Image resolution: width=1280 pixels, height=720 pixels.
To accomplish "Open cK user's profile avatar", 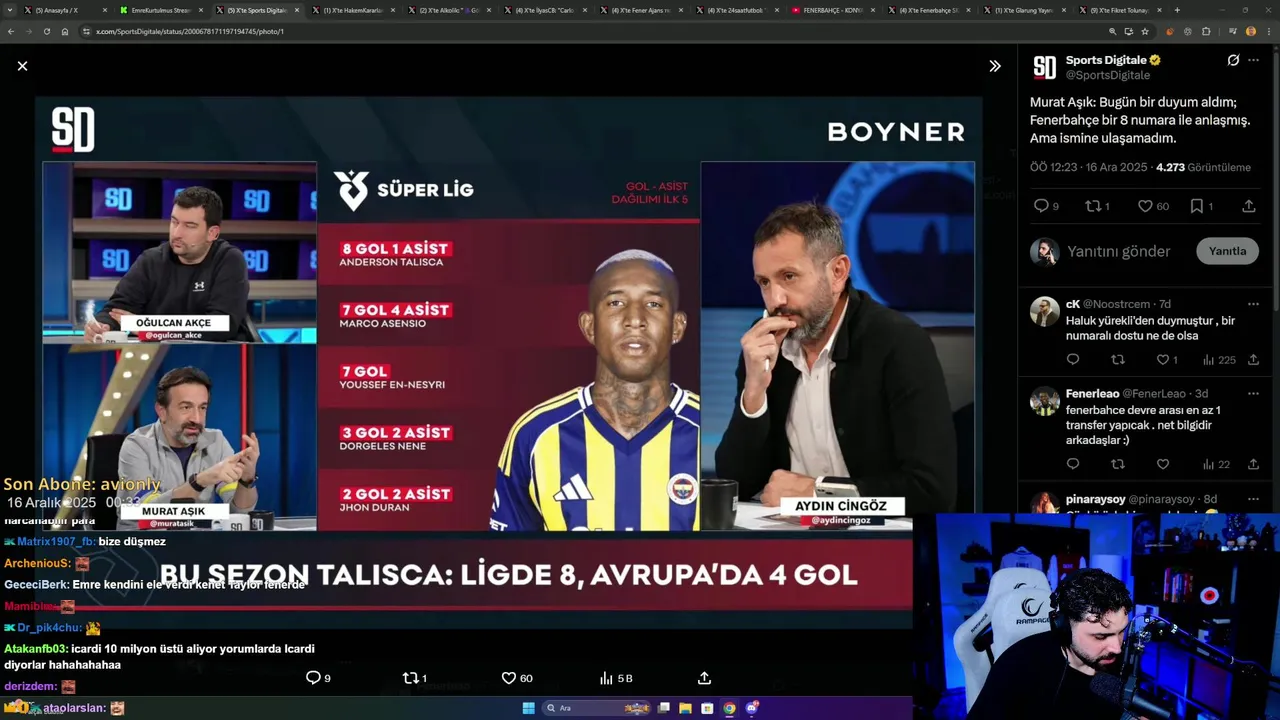I will (x=1045, y=311).
